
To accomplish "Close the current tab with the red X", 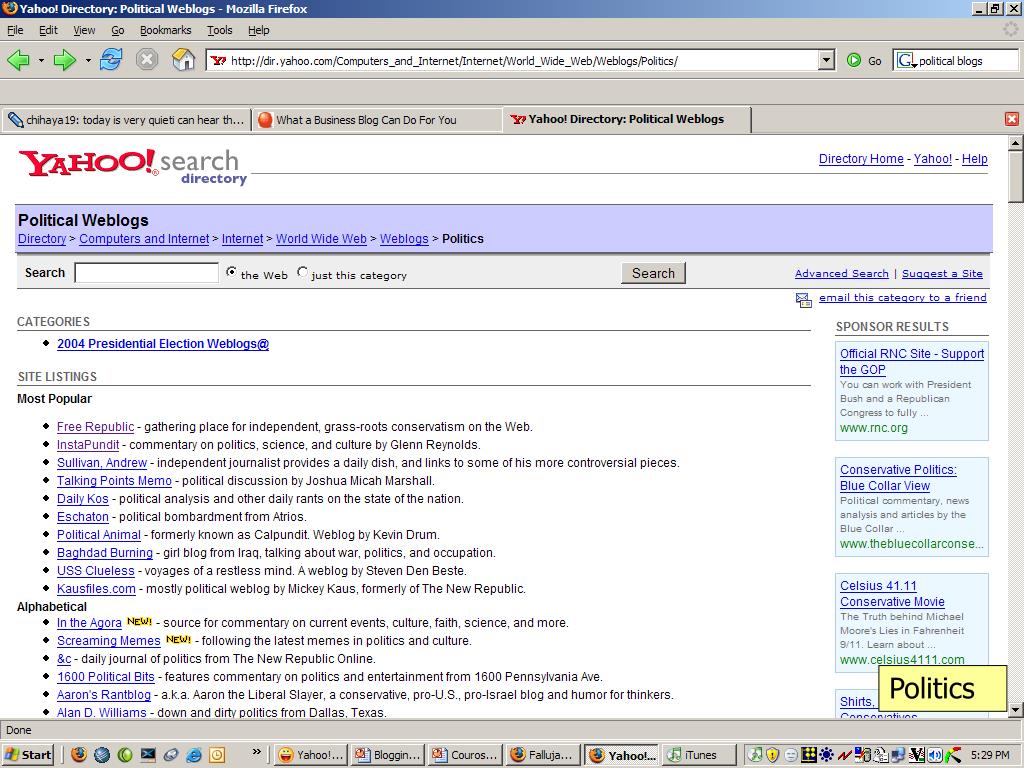I will (1012, 119).
